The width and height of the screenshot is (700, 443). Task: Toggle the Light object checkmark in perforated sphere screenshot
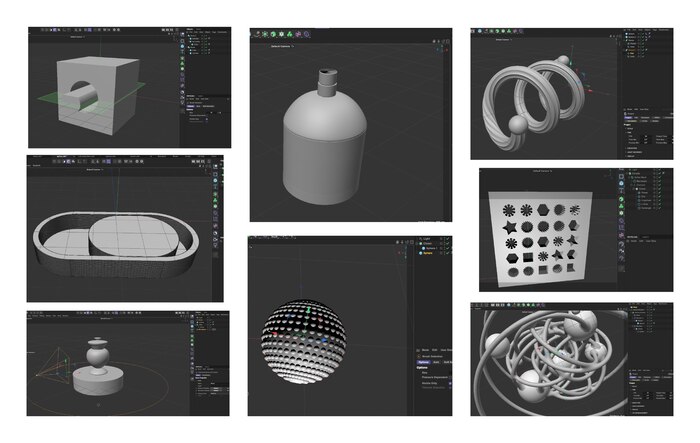(447, 238)
